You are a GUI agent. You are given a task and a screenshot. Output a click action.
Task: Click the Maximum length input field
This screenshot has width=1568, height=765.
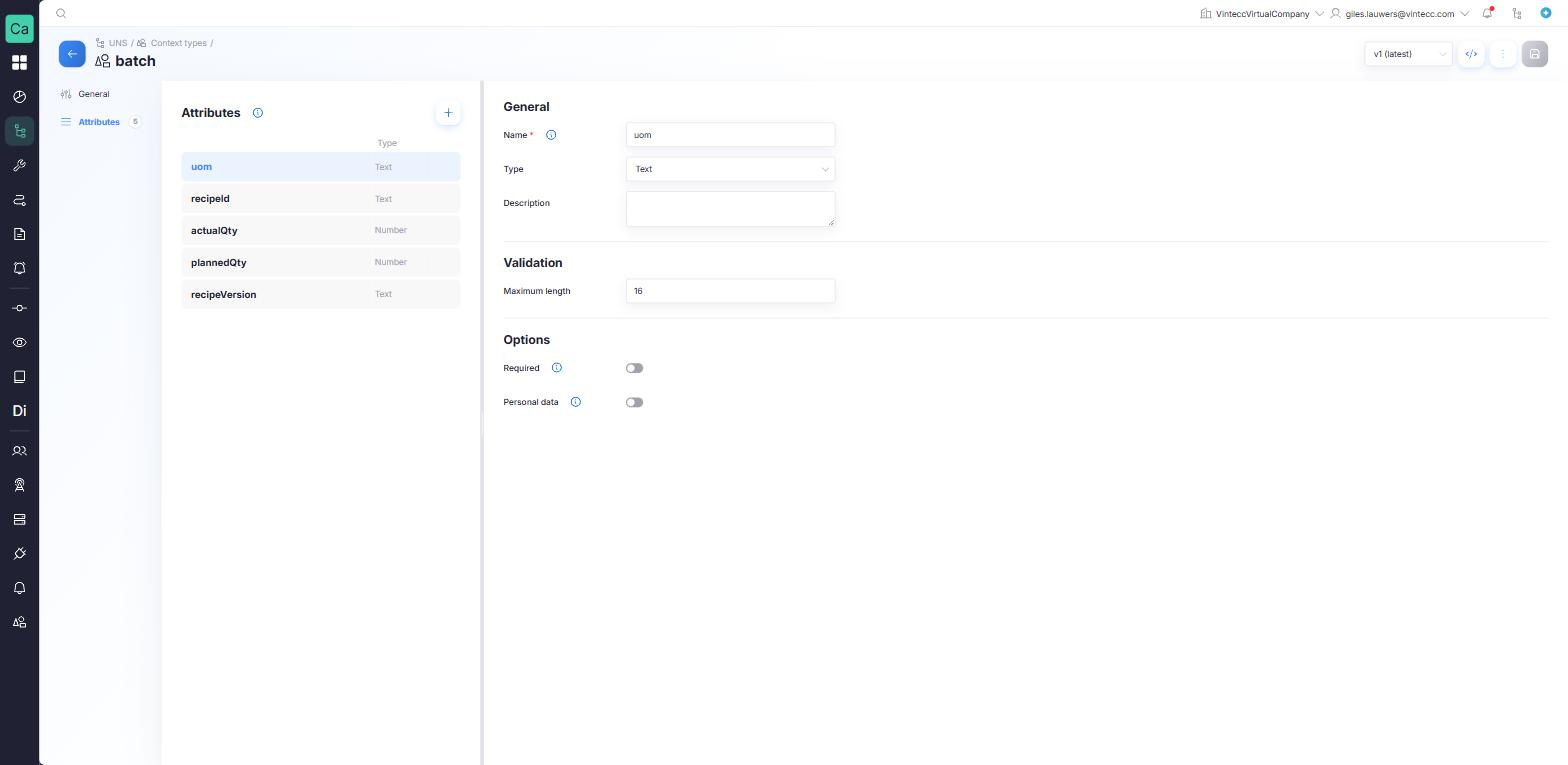pyautogui.click(x=730, y=291)
